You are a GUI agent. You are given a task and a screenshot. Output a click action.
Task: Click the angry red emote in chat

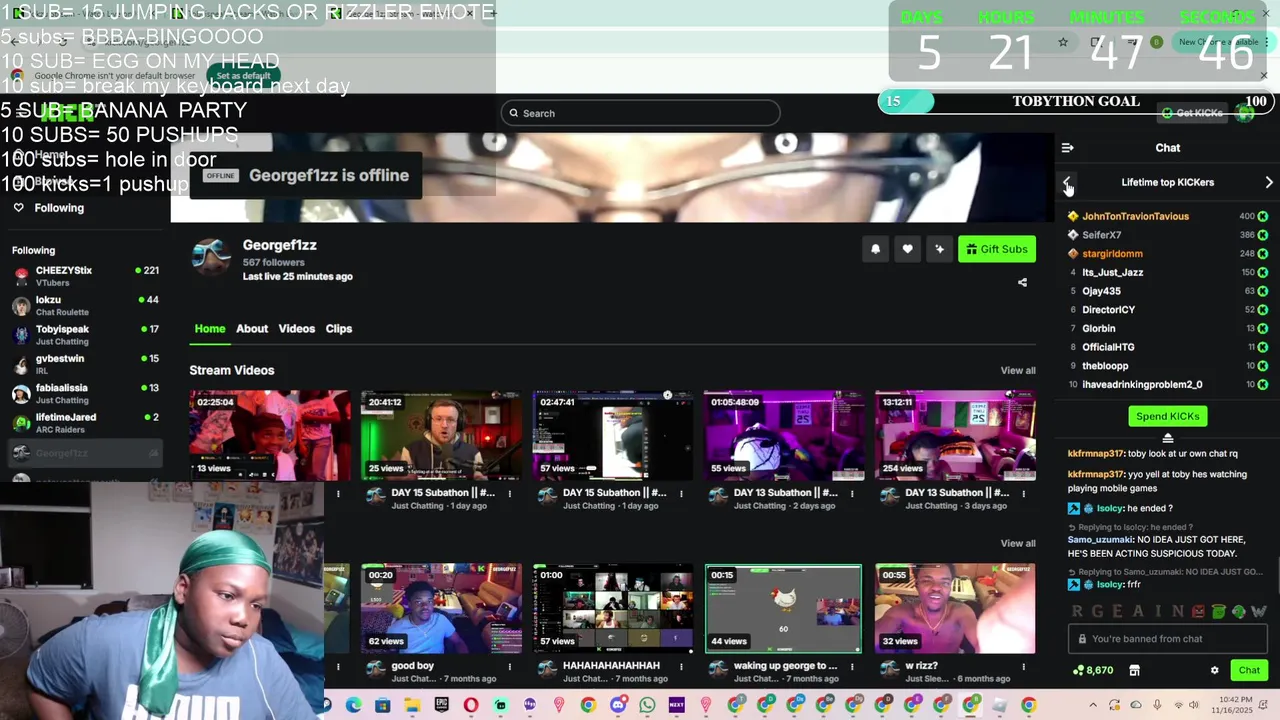[1198, 611]
